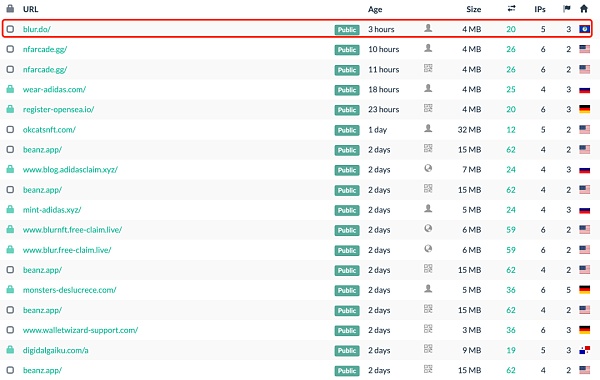Sort by the Size column header
The image size is (600, 380).
474,9
